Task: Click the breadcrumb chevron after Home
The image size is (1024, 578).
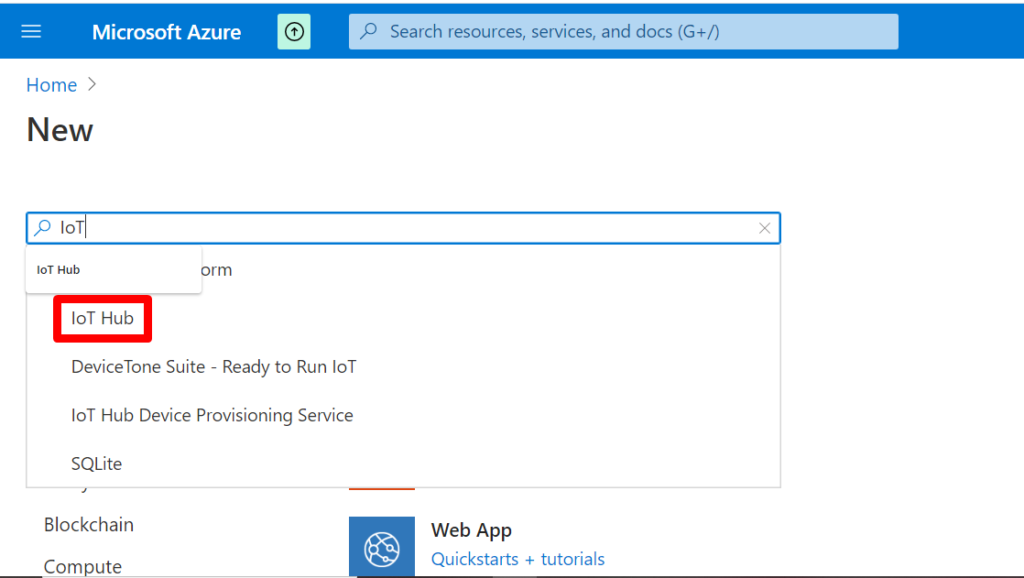Action: 92,84
